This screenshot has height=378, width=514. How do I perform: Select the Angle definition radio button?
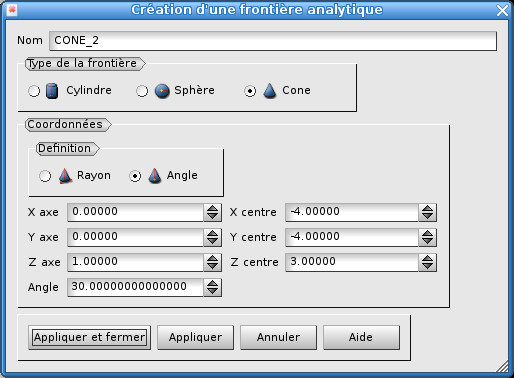[x=135, y=176]
